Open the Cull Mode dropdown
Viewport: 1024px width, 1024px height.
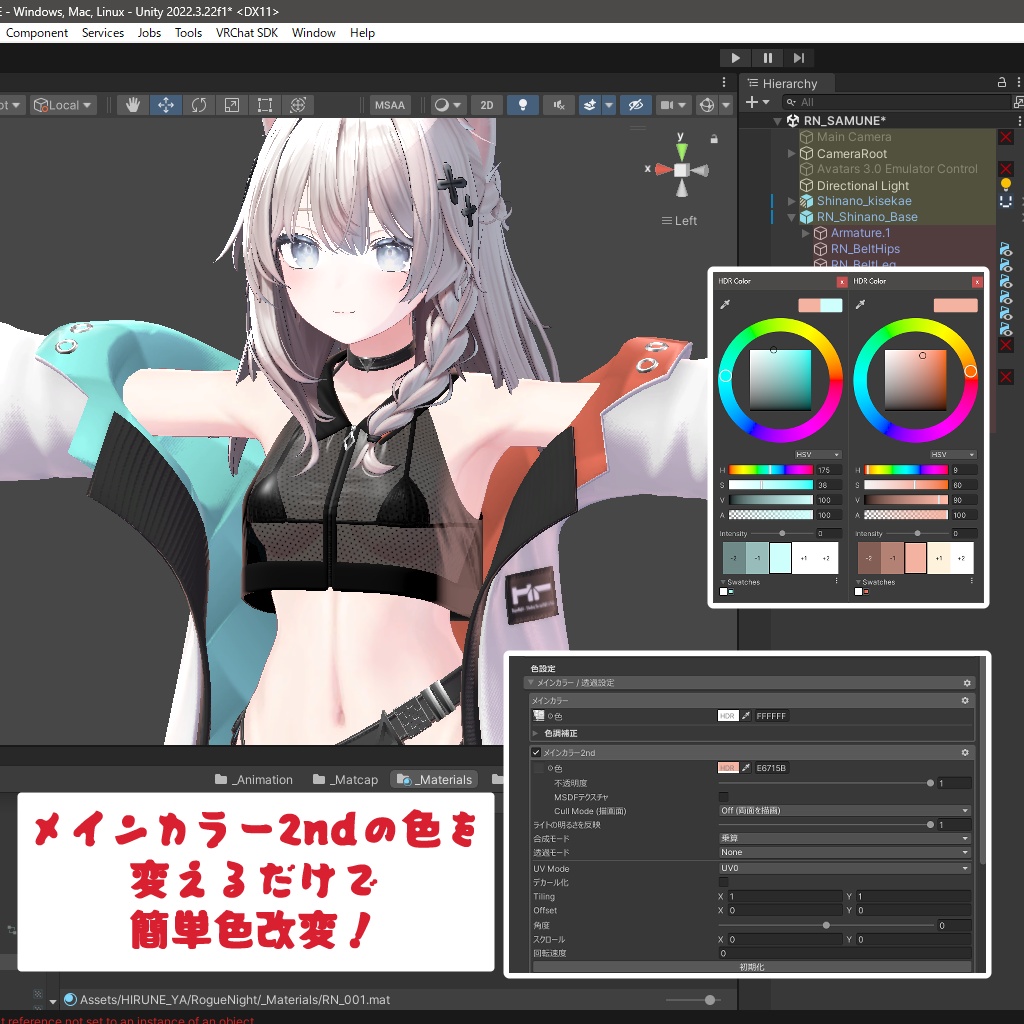pyautogui.click(x=844, y=810)
